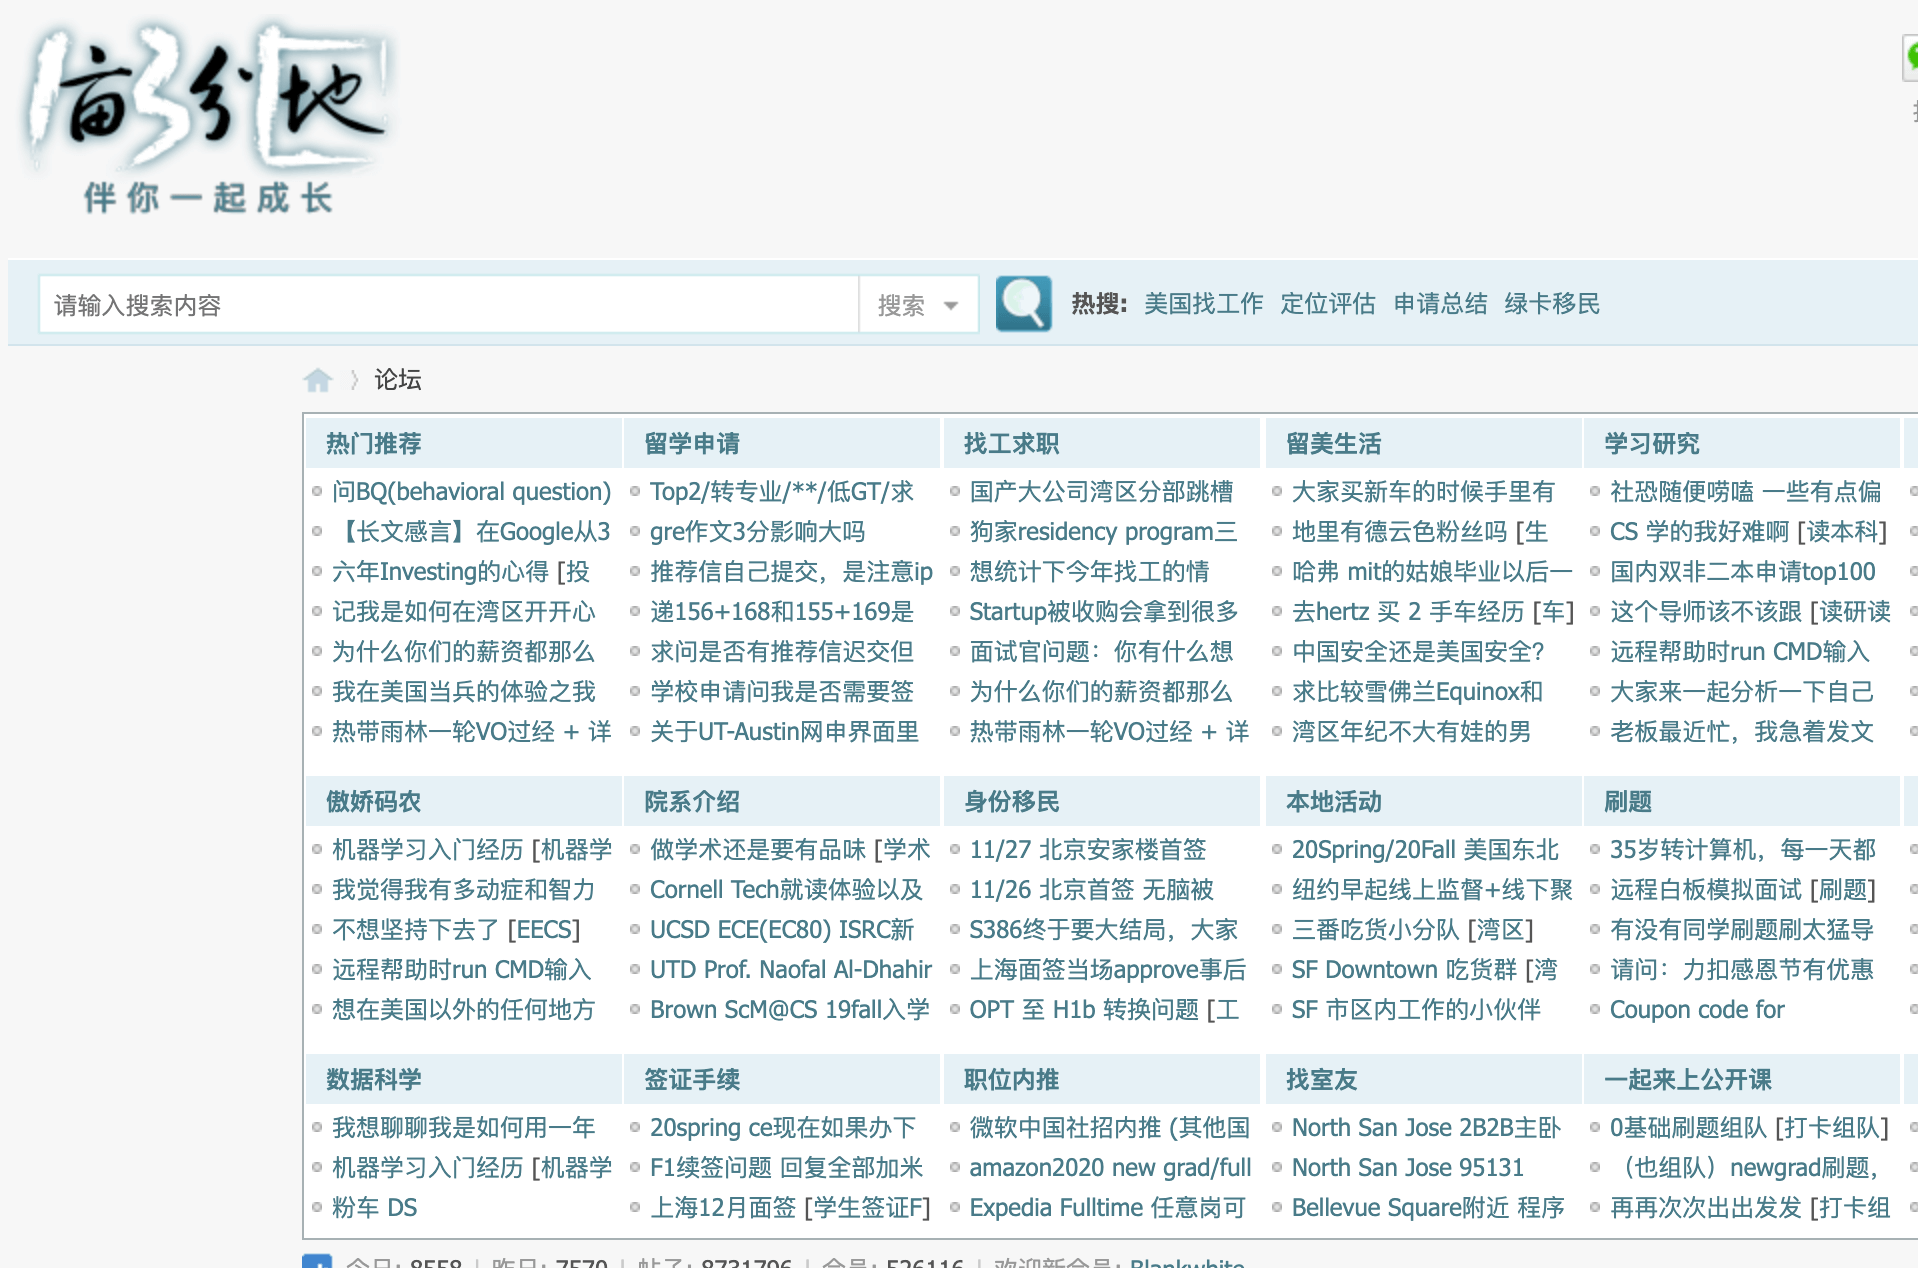The height and width of the screenshot is (1268, 1918).
Task: Open hot search 绿卡移民
Action: [x=1552, y=304]
